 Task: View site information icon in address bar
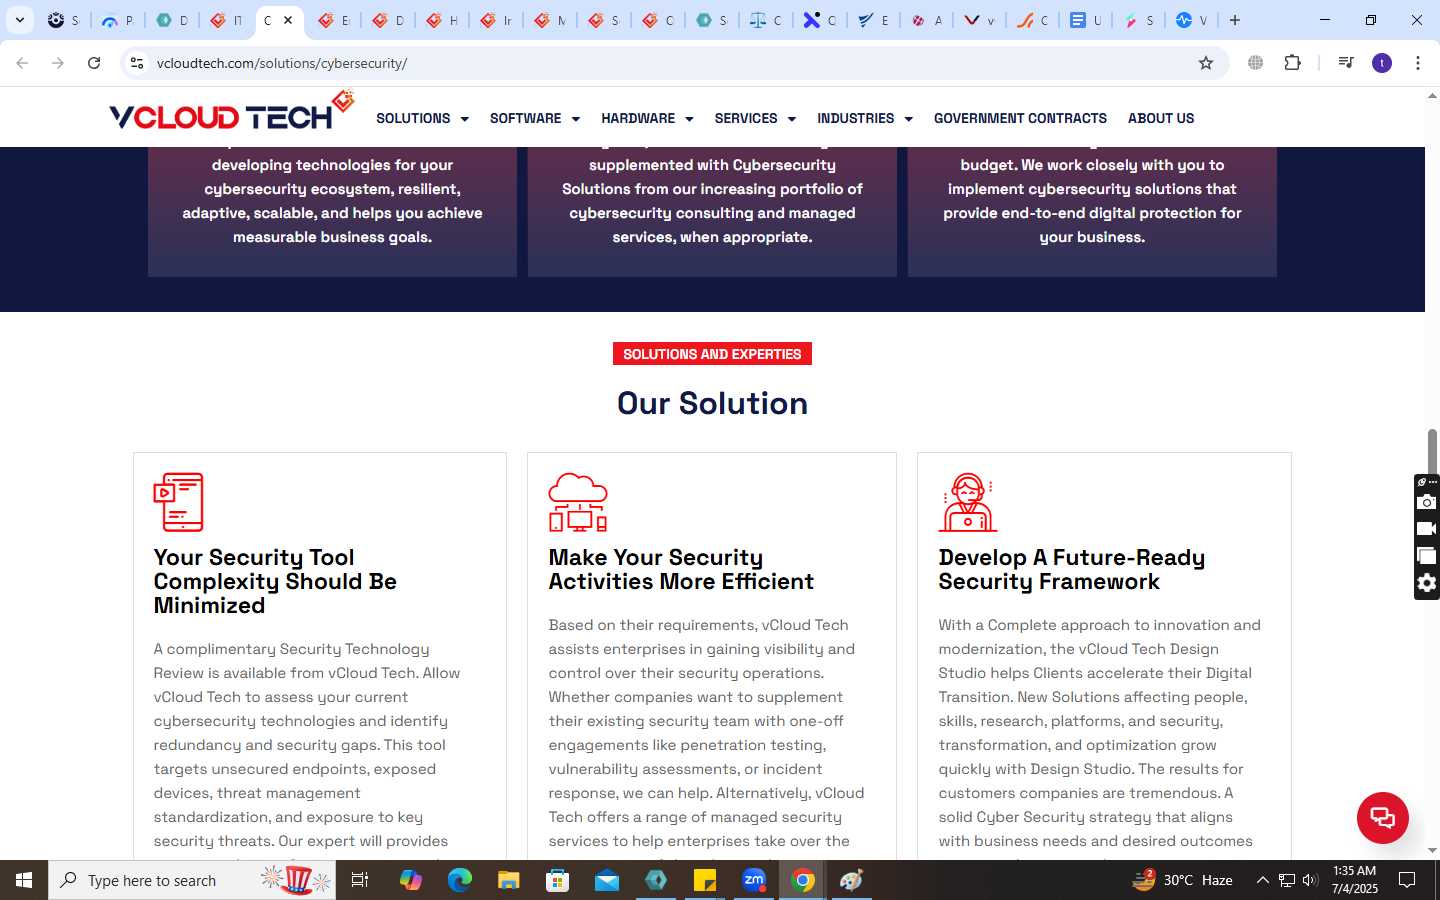pyautogui.click(x=137, y=63)
